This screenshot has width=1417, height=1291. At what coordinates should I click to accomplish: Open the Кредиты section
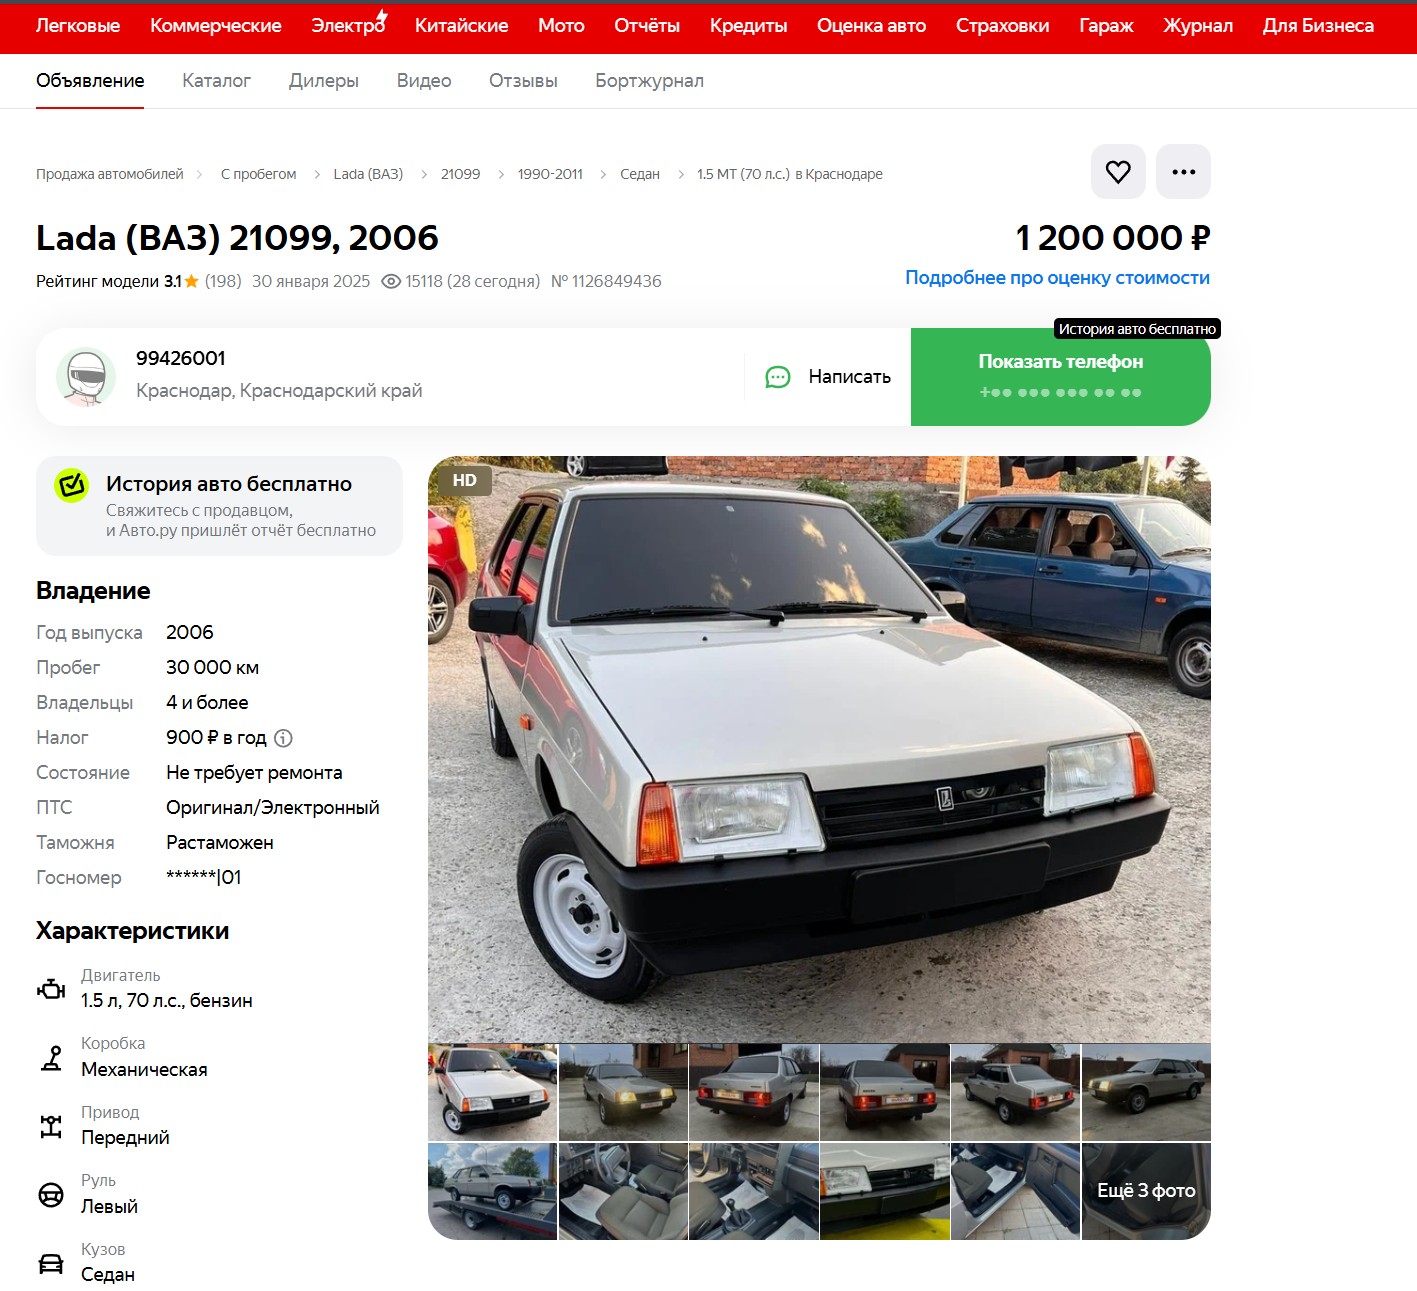[749, 26]
